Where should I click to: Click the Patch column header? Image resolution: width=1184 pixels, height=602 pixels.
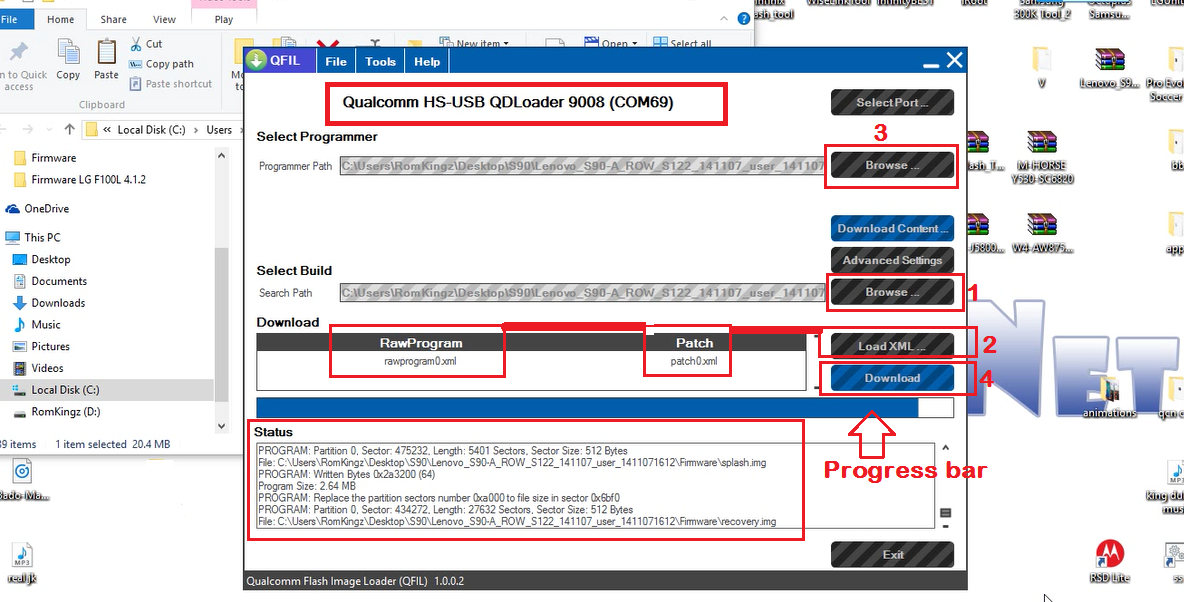[694, 343]
